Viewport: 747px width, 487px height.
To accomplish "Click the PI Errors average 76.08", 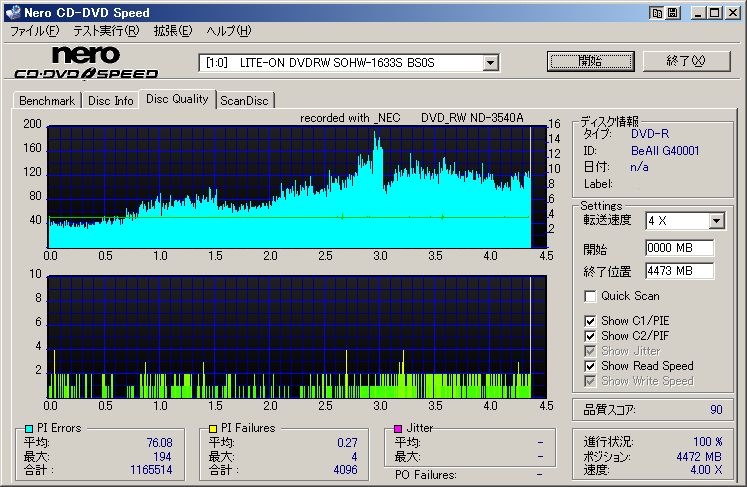I will tap(160, 443).
